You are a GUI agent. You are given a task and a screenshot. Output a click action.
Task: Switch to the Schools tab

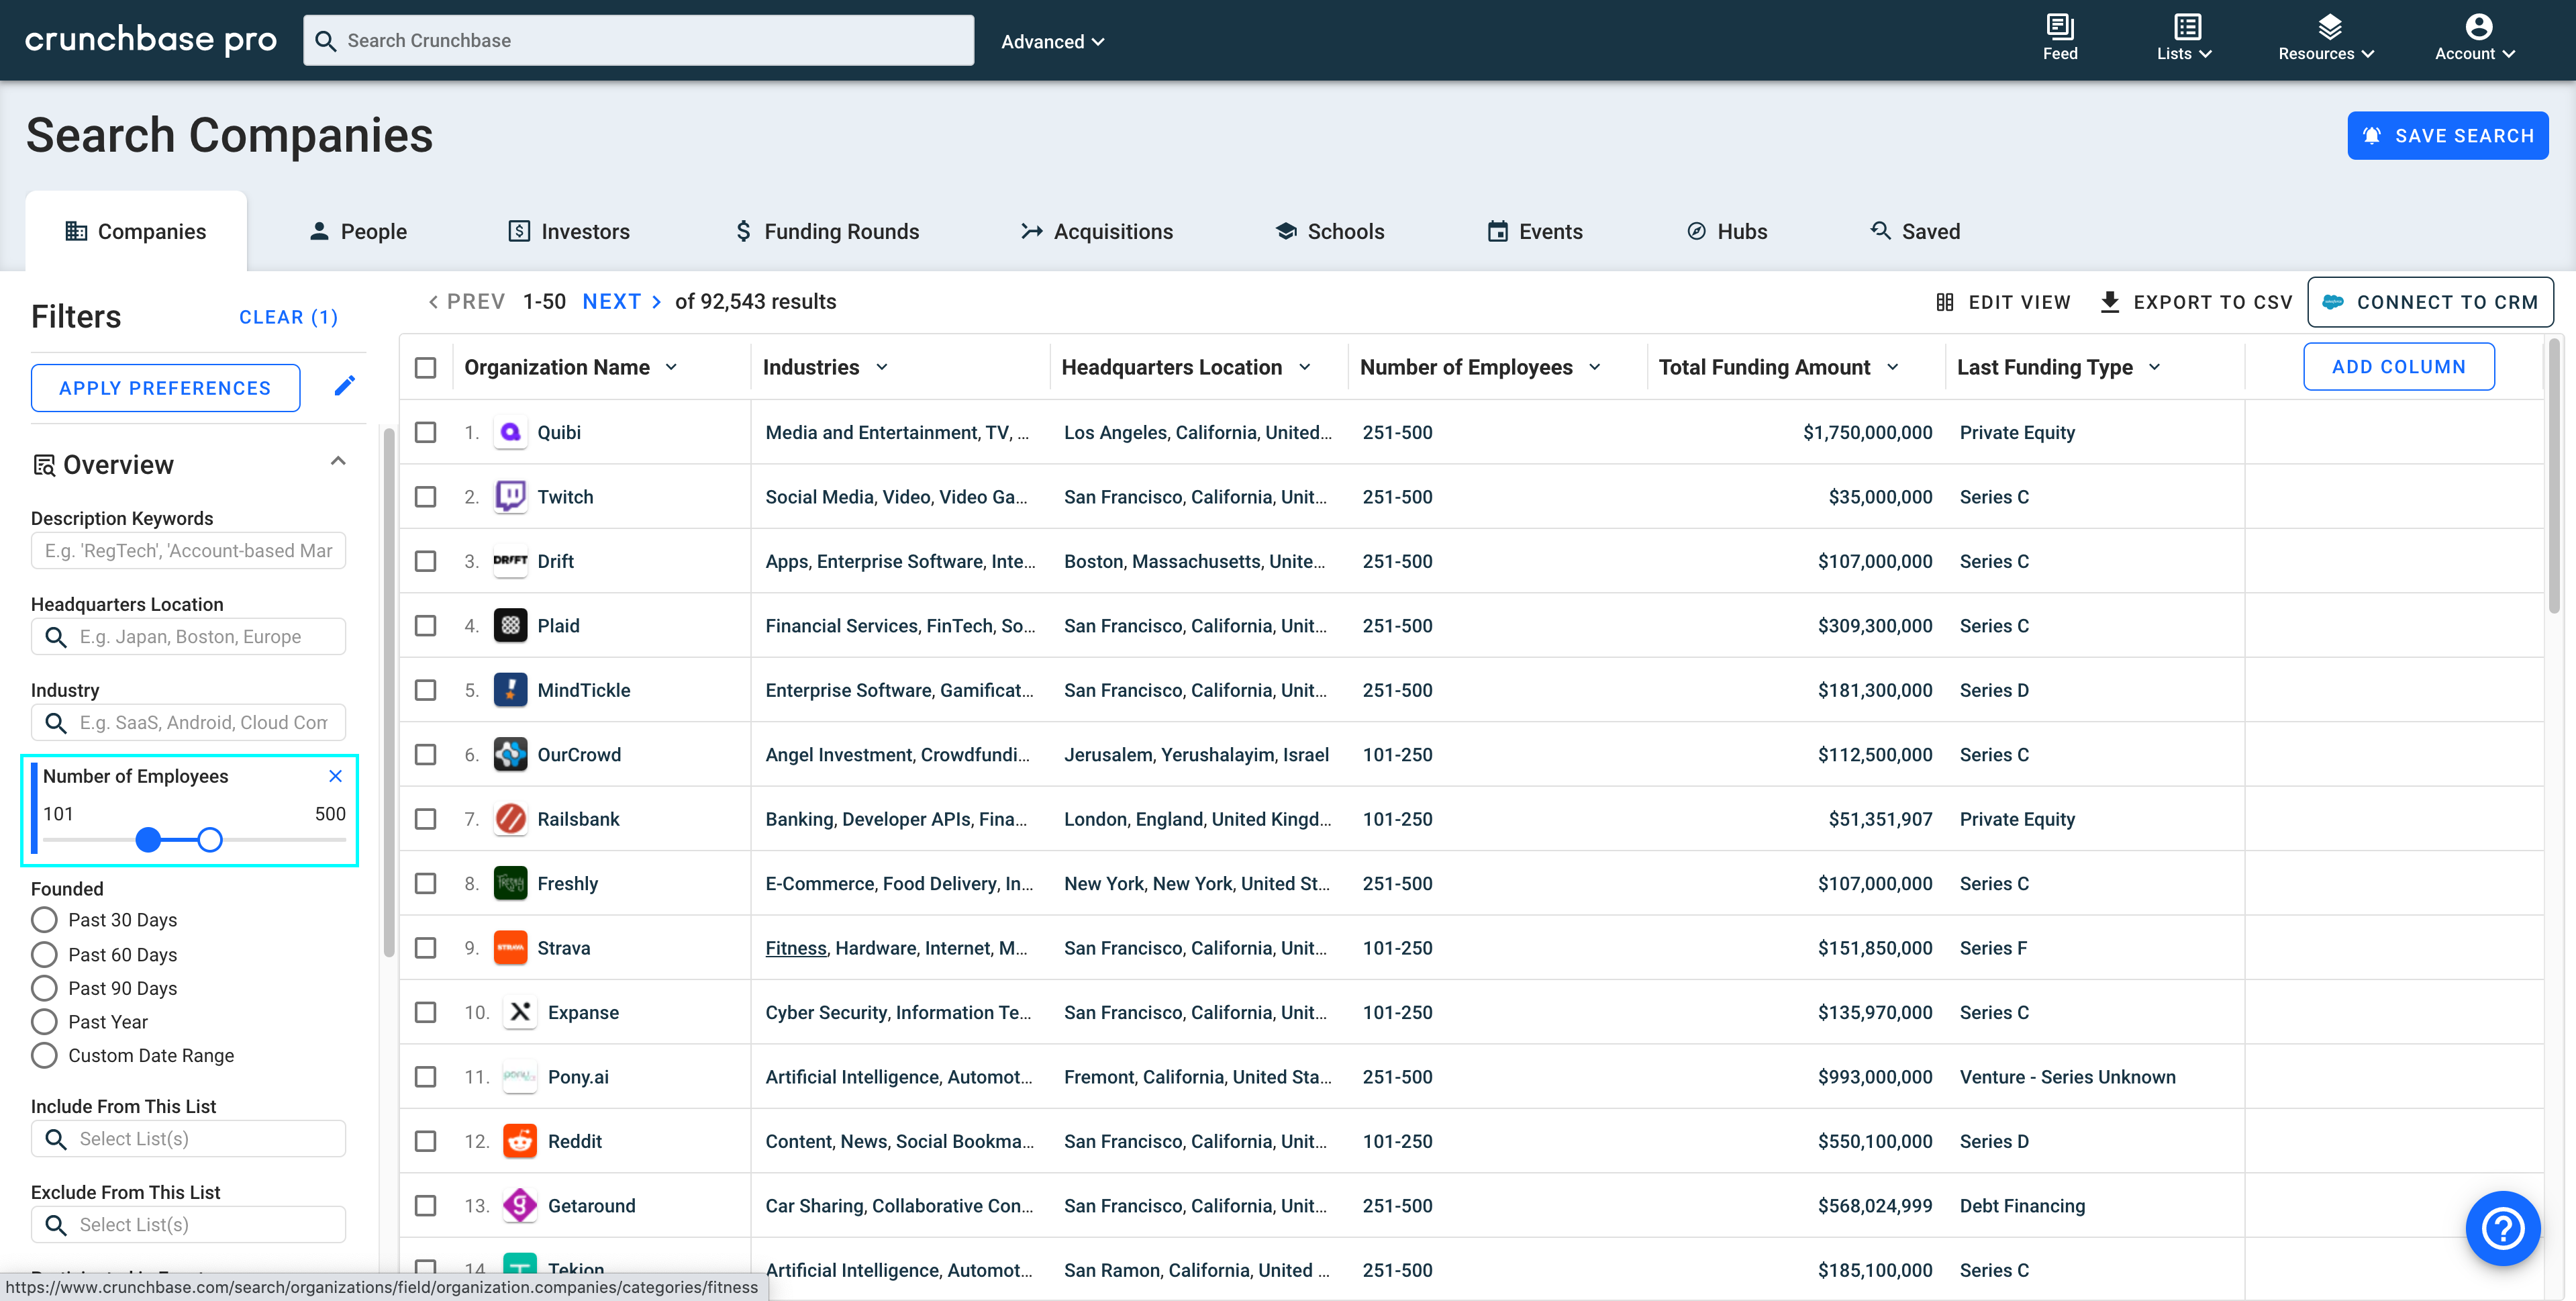(x=1330, y=231)
